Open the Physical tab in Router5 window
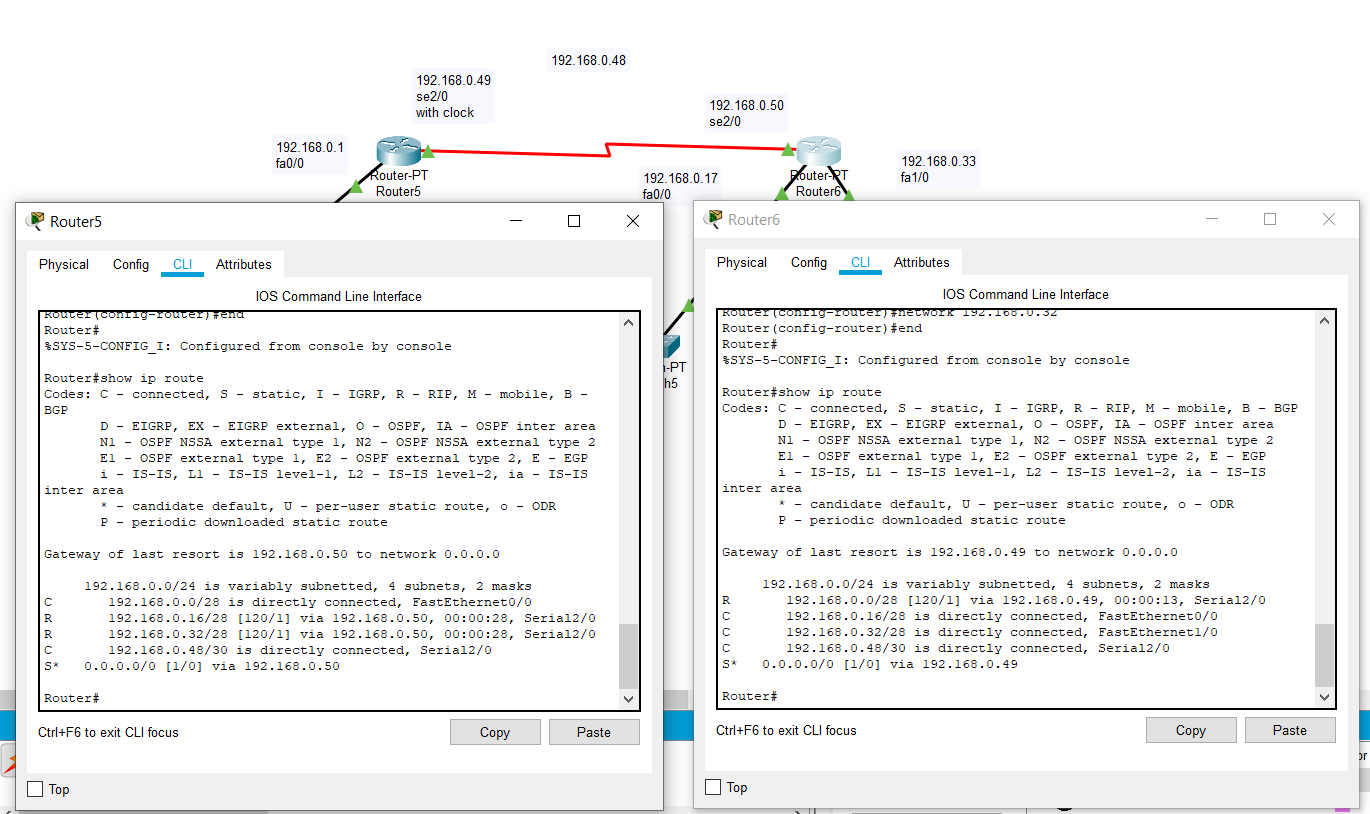Screen dimensions: 1370x814 click(x=64, y=265)
